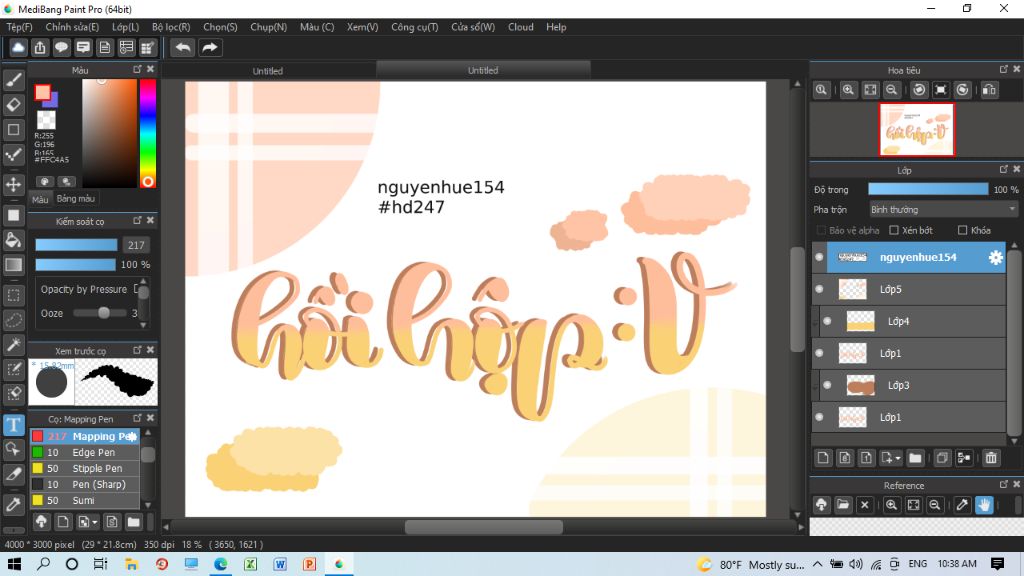Select the Gradient tool
Viewport: 1024px width, 576px height.
pos(14,264)
